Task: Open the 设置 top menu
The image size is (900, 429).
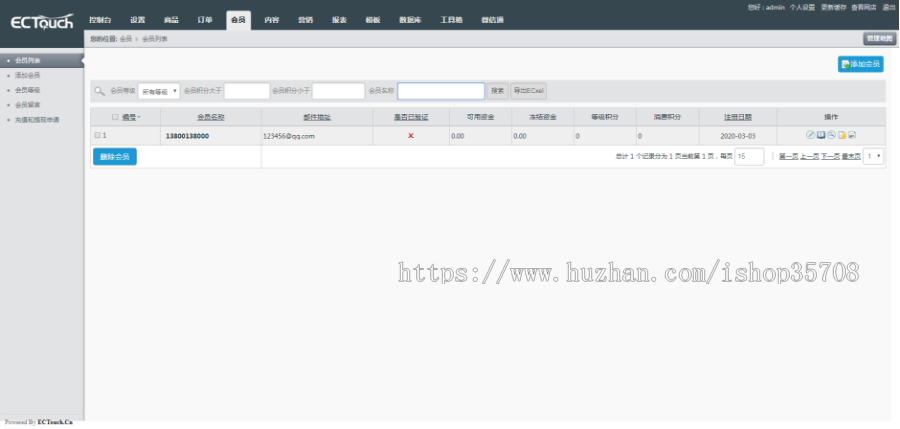Action: (138, 20)
